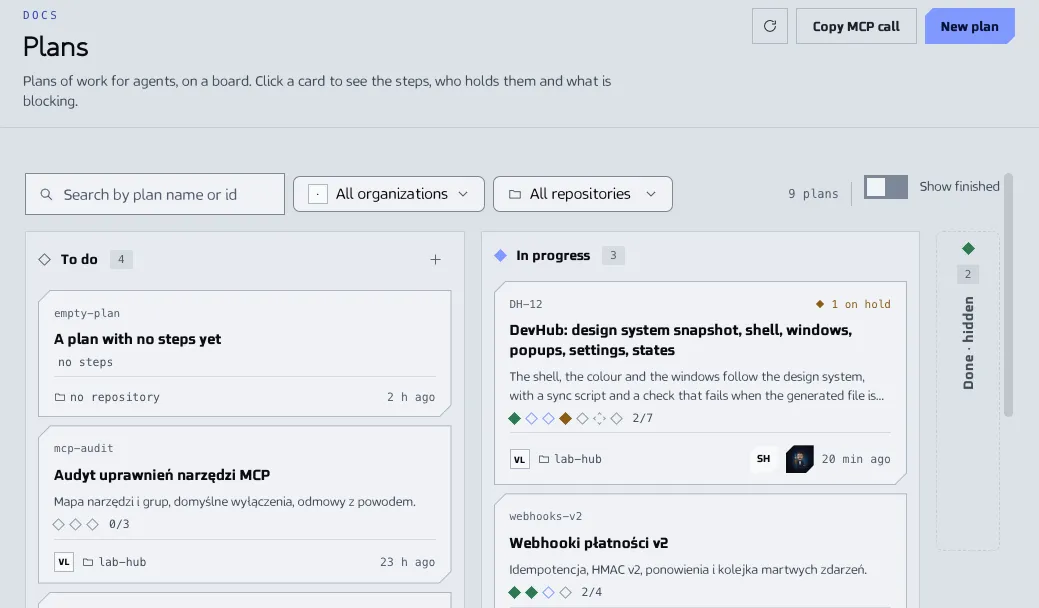Click the Copy MCP call button
The image size is (1039, 608).
[856, 26]
